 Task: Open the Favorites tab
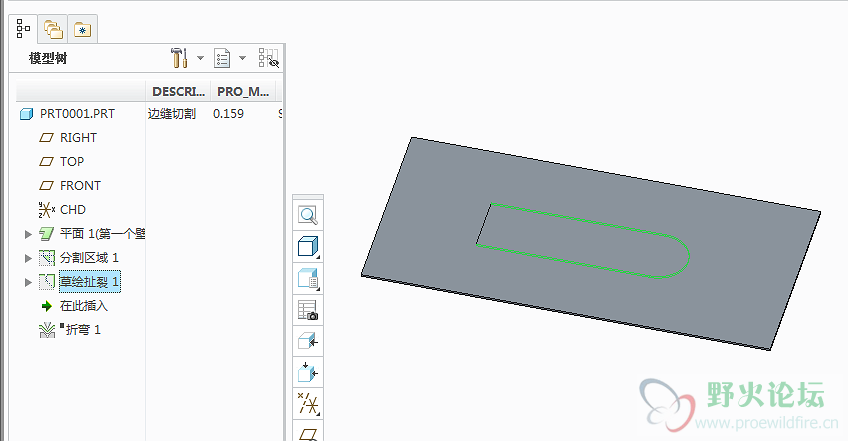[x=82, y=30]
